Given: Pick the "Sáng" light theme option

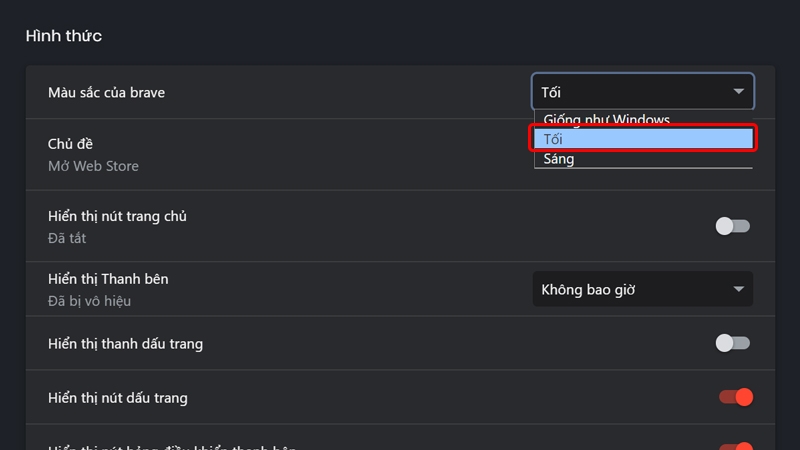Looking at the screenshot, I should pos(560,159).
